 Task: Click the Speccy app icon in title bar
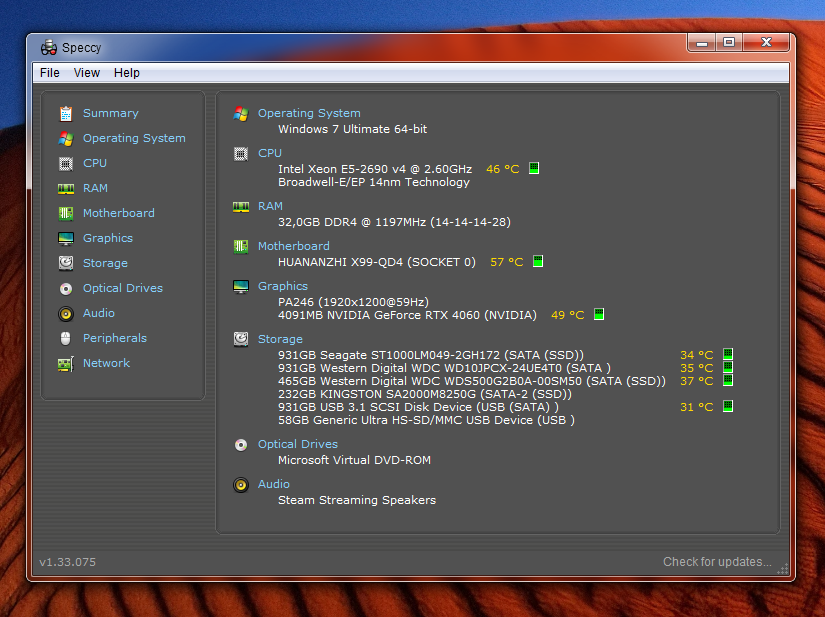click(49, 47)
